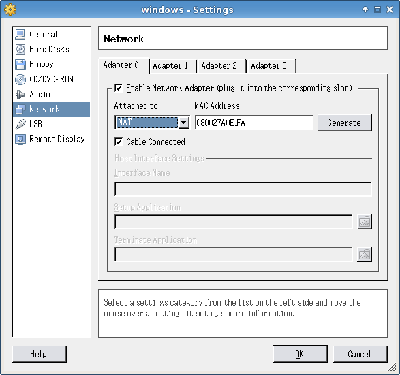The height and width of the screenshot is (375, 400).
Task: Uncheck the Cable Connected checkbox
Action: pos(118,141)
